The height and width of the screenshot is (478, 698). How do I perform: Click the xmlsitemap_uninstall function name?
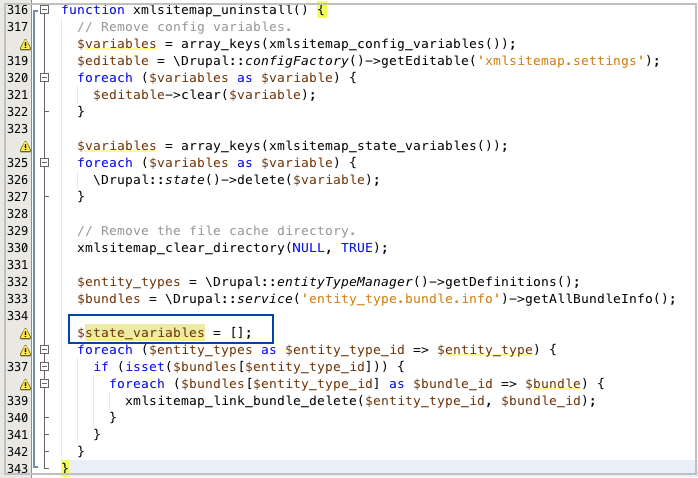(x=212, y=10)
